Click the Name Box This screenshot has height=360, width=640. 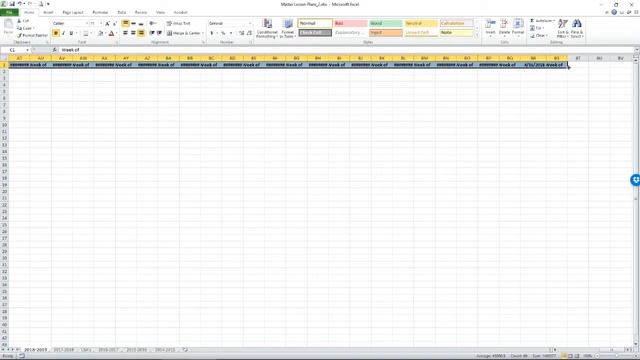[x=16, y=50]
